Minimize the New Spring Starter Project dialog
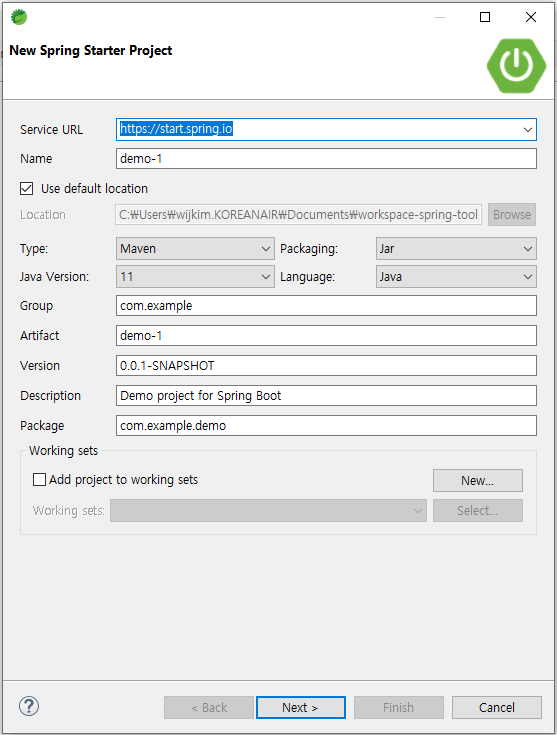This screenshot has width=557, height=735. click(440, 17)
